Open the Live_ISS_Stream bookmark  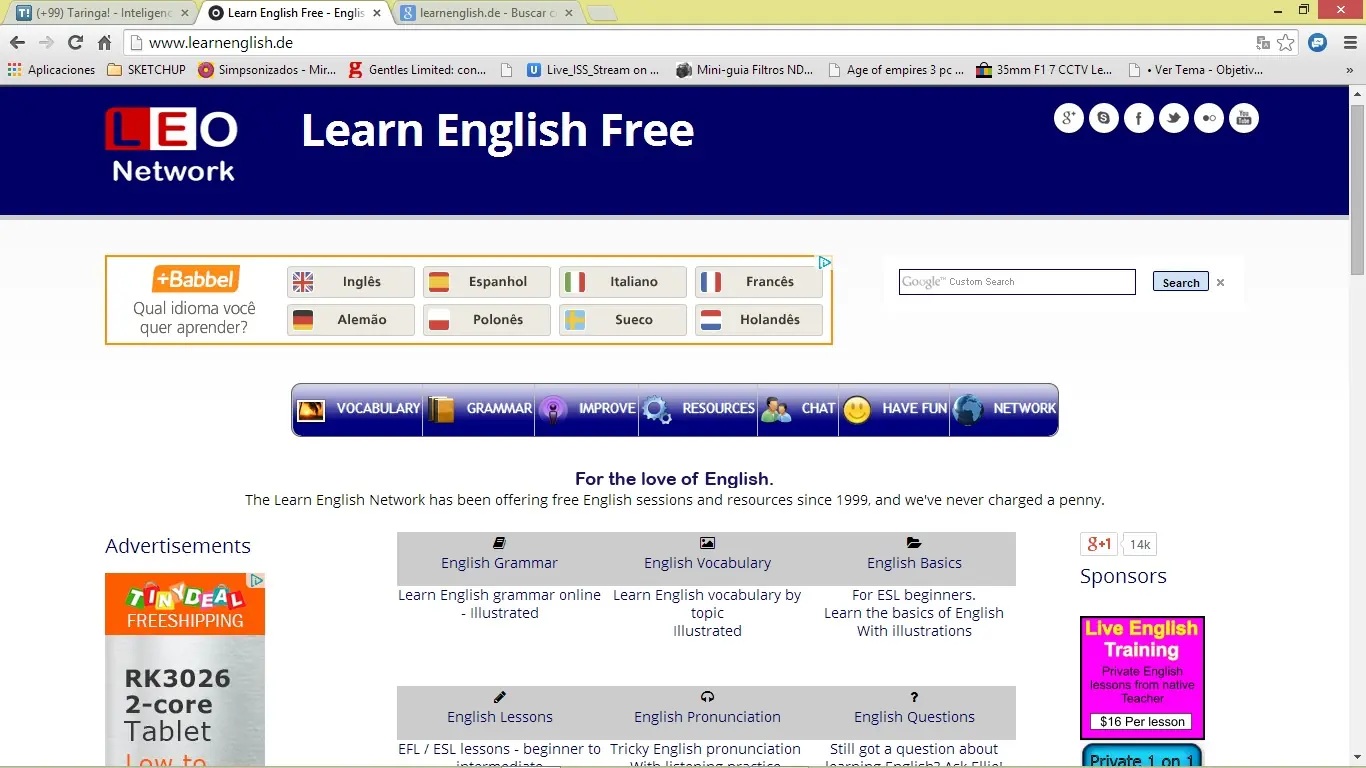[x=593, y=70]
